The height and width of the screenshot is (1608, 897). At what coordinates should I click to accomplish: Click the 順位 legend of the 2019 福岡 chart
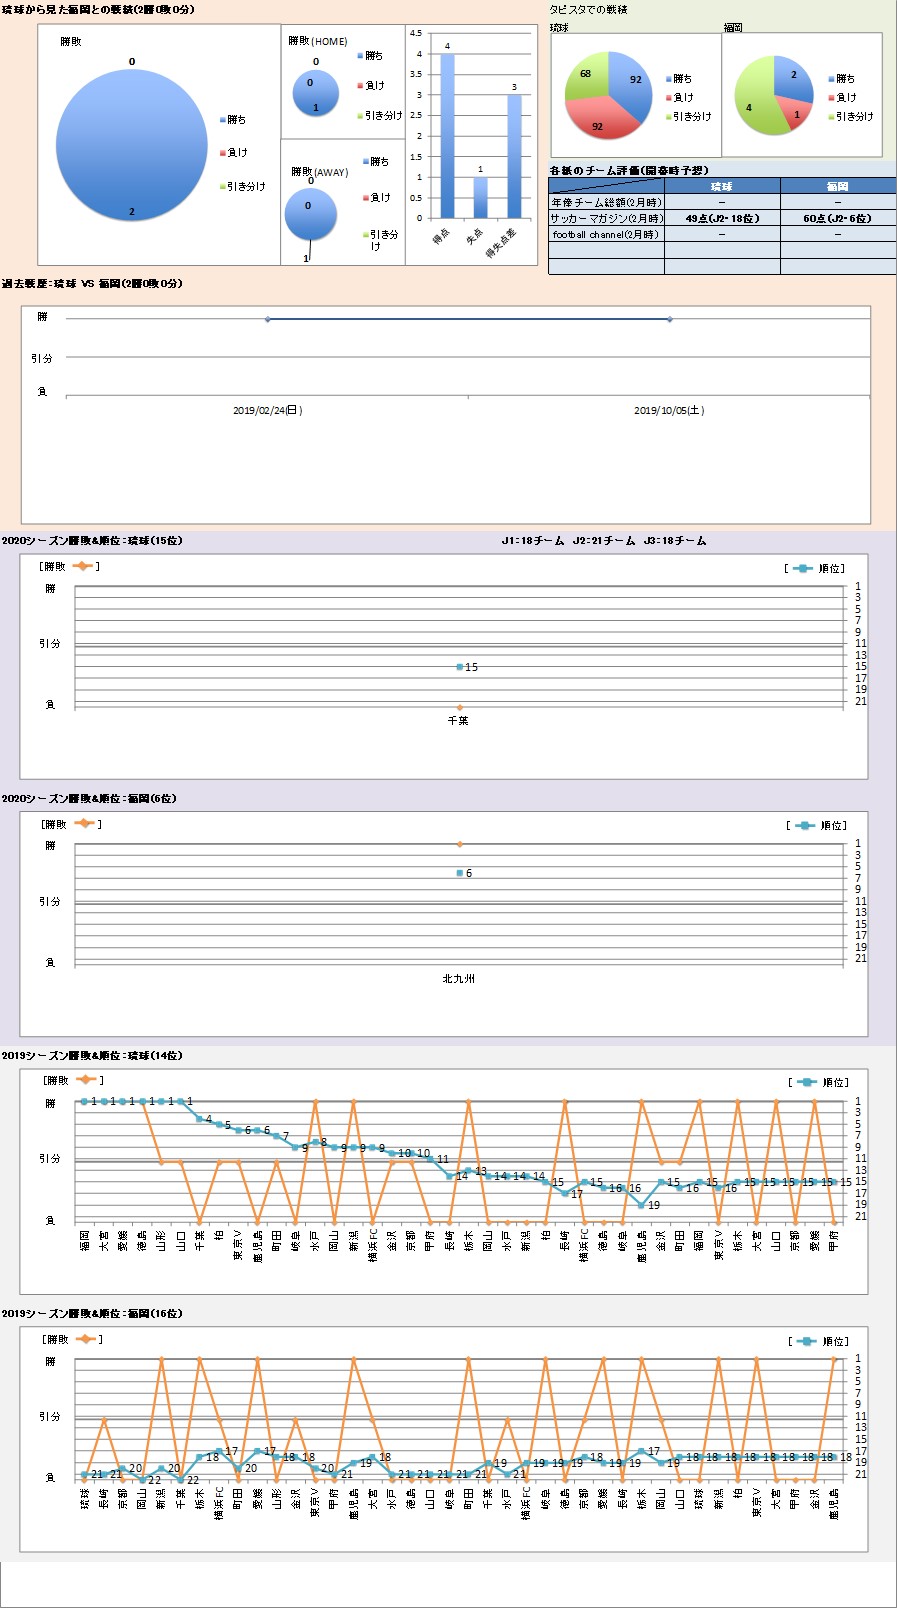click(820, 1341)
